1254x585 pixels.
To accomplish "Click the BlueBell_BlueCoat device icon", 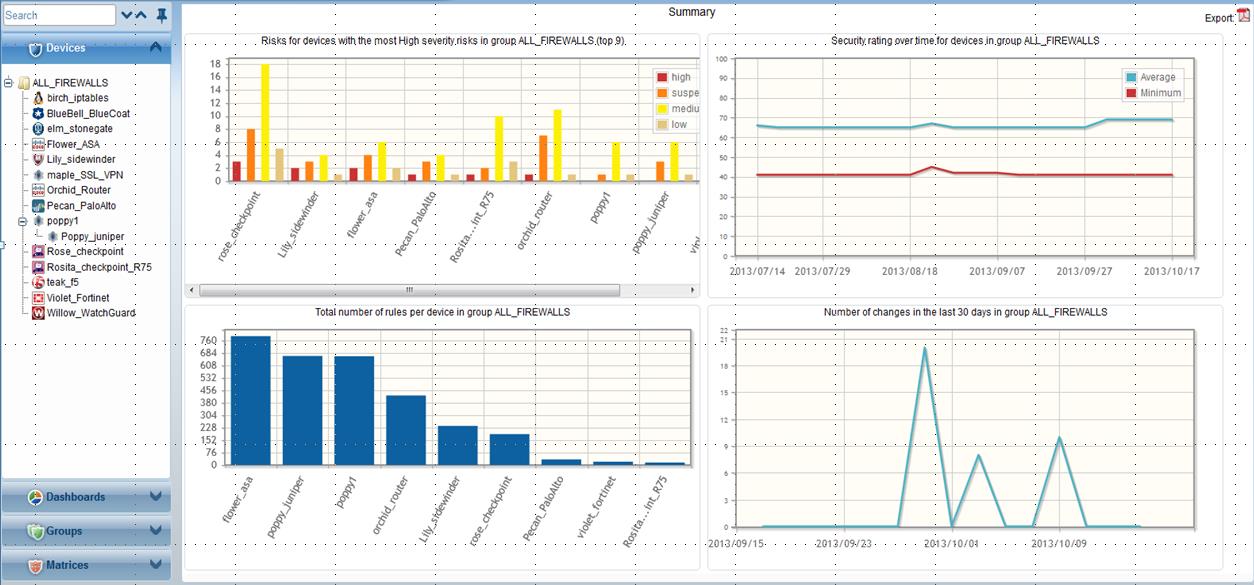I will pyautogui.click(x=38, y=114).
